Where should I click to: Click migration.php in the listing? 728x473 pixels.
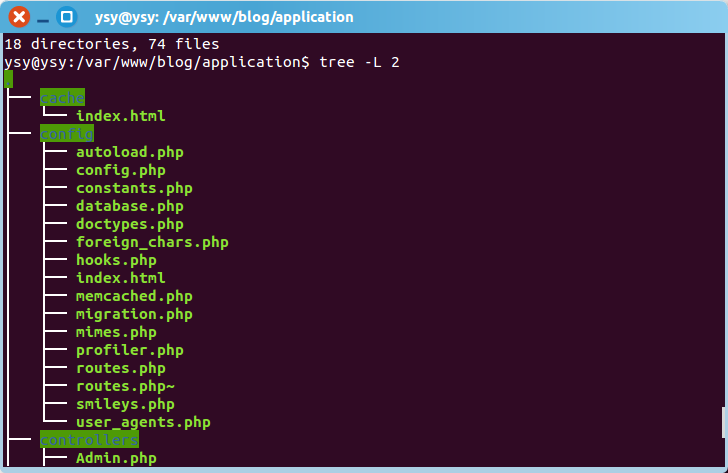click(x=134, y=314)
